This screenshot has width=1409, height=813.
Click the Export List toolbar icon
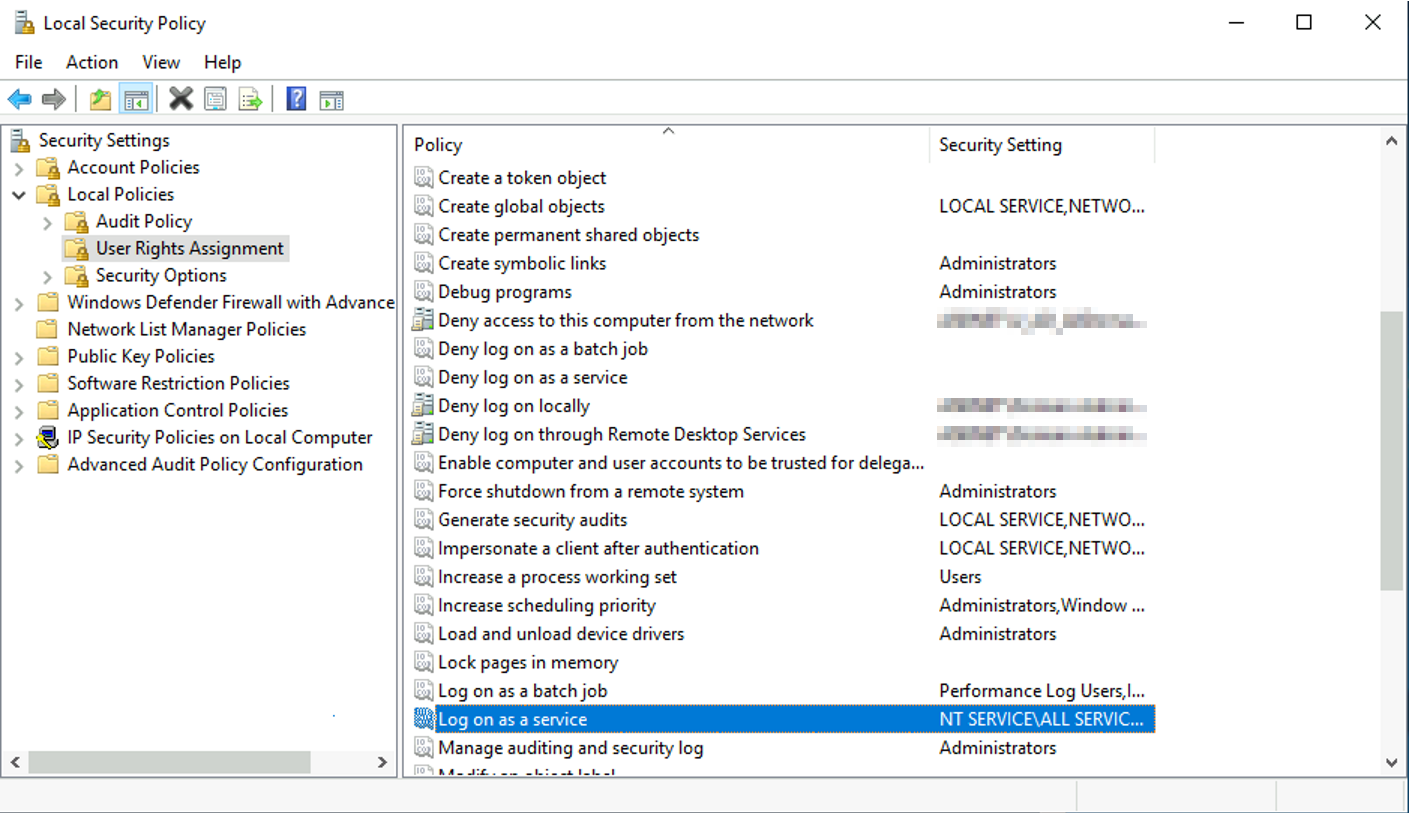250,99
